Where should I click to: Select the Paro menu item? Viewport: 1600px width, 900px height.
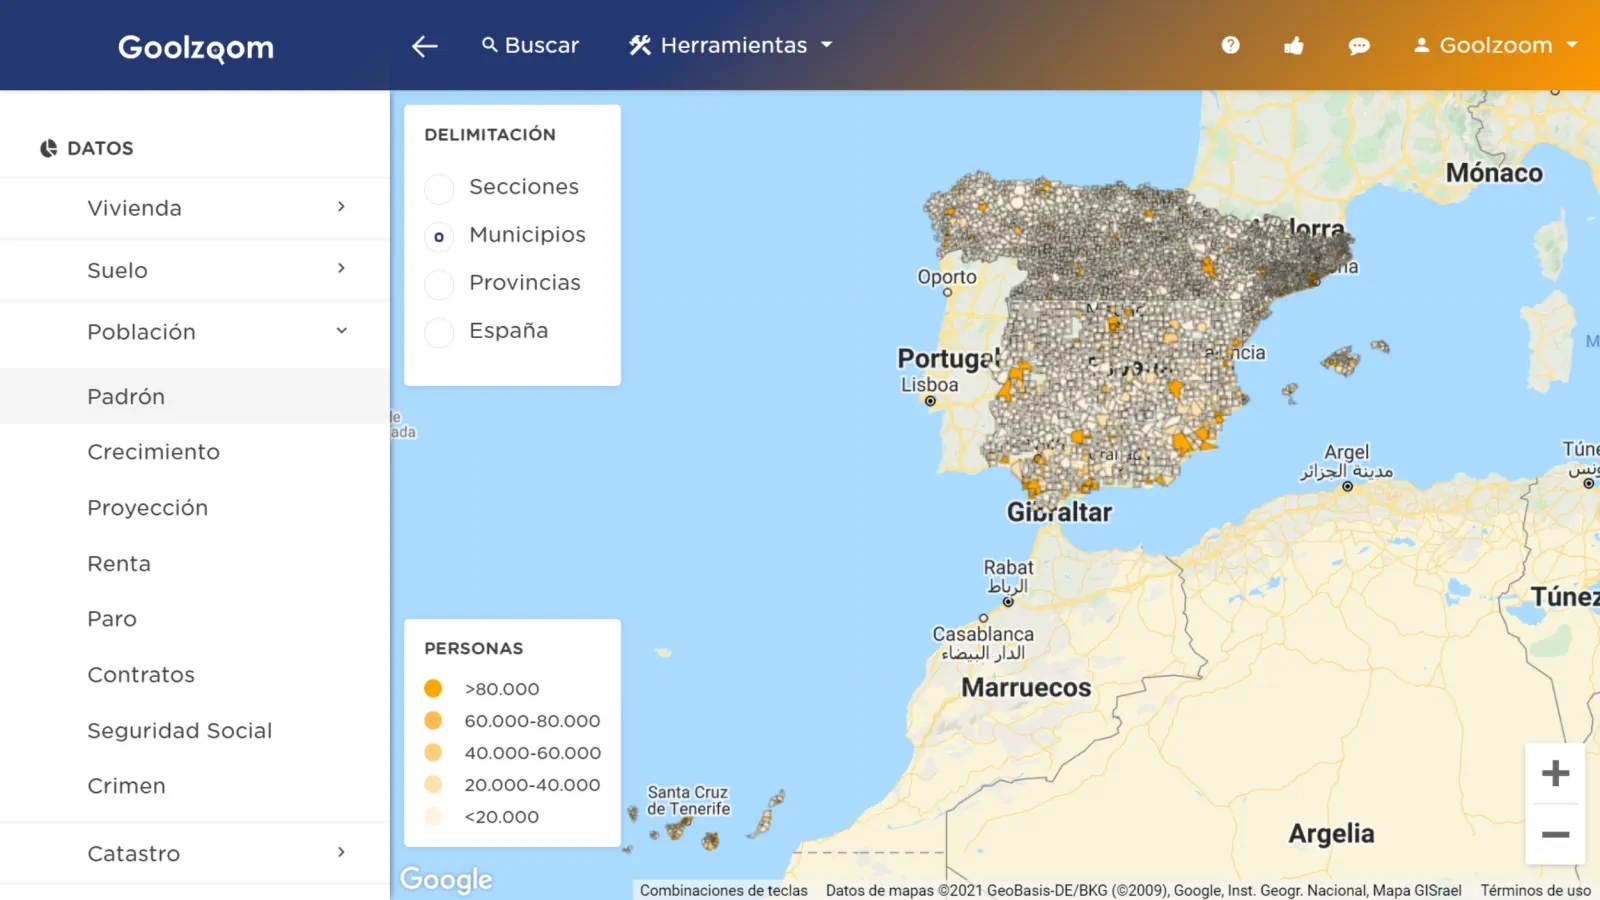[x=195, y=619]
